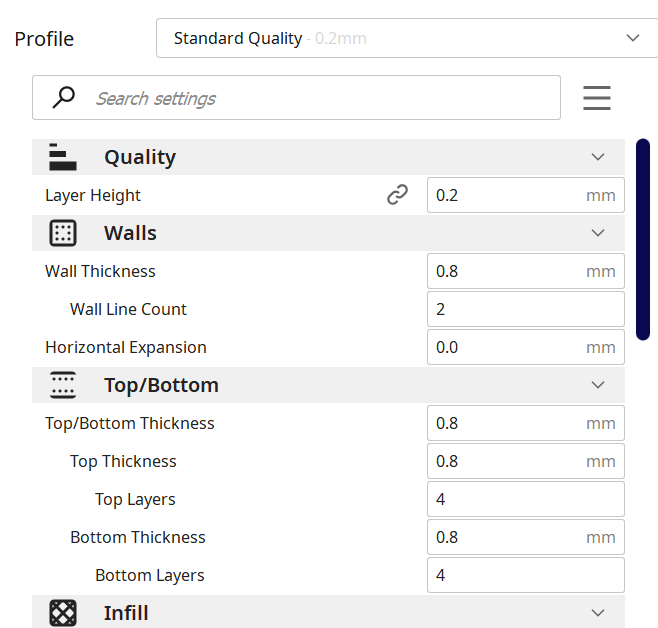Click the Search settings field

(x=320, y=98)
